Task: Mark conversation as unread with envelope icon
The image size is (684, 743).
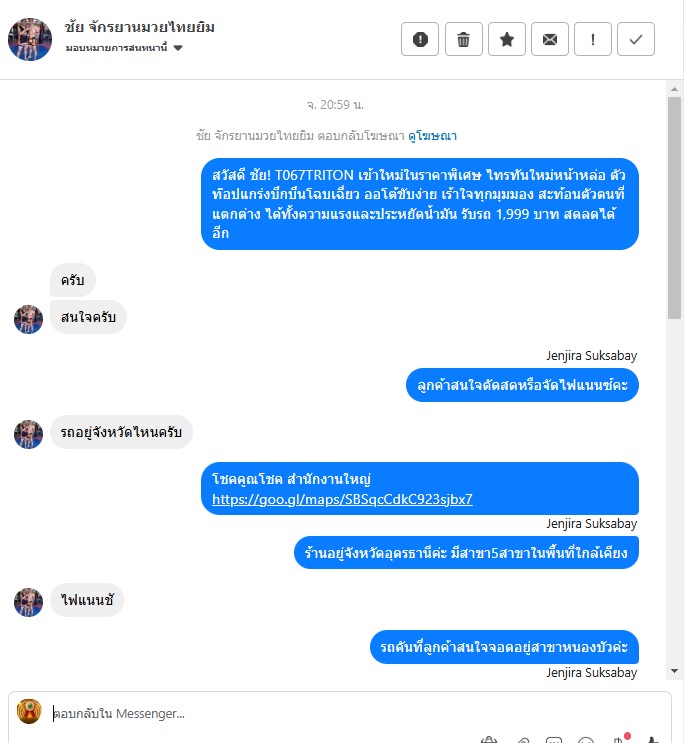Action: (x=549, y=39)
